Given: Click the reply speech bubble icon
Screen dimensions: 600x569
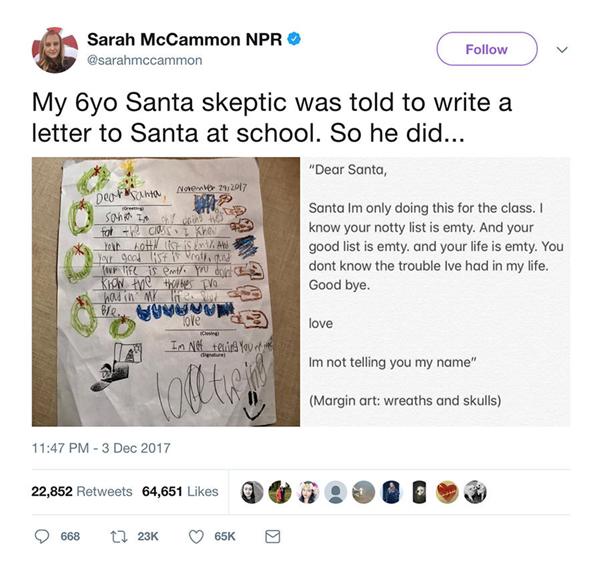Looking at the screenshot, I should point(41,536).
